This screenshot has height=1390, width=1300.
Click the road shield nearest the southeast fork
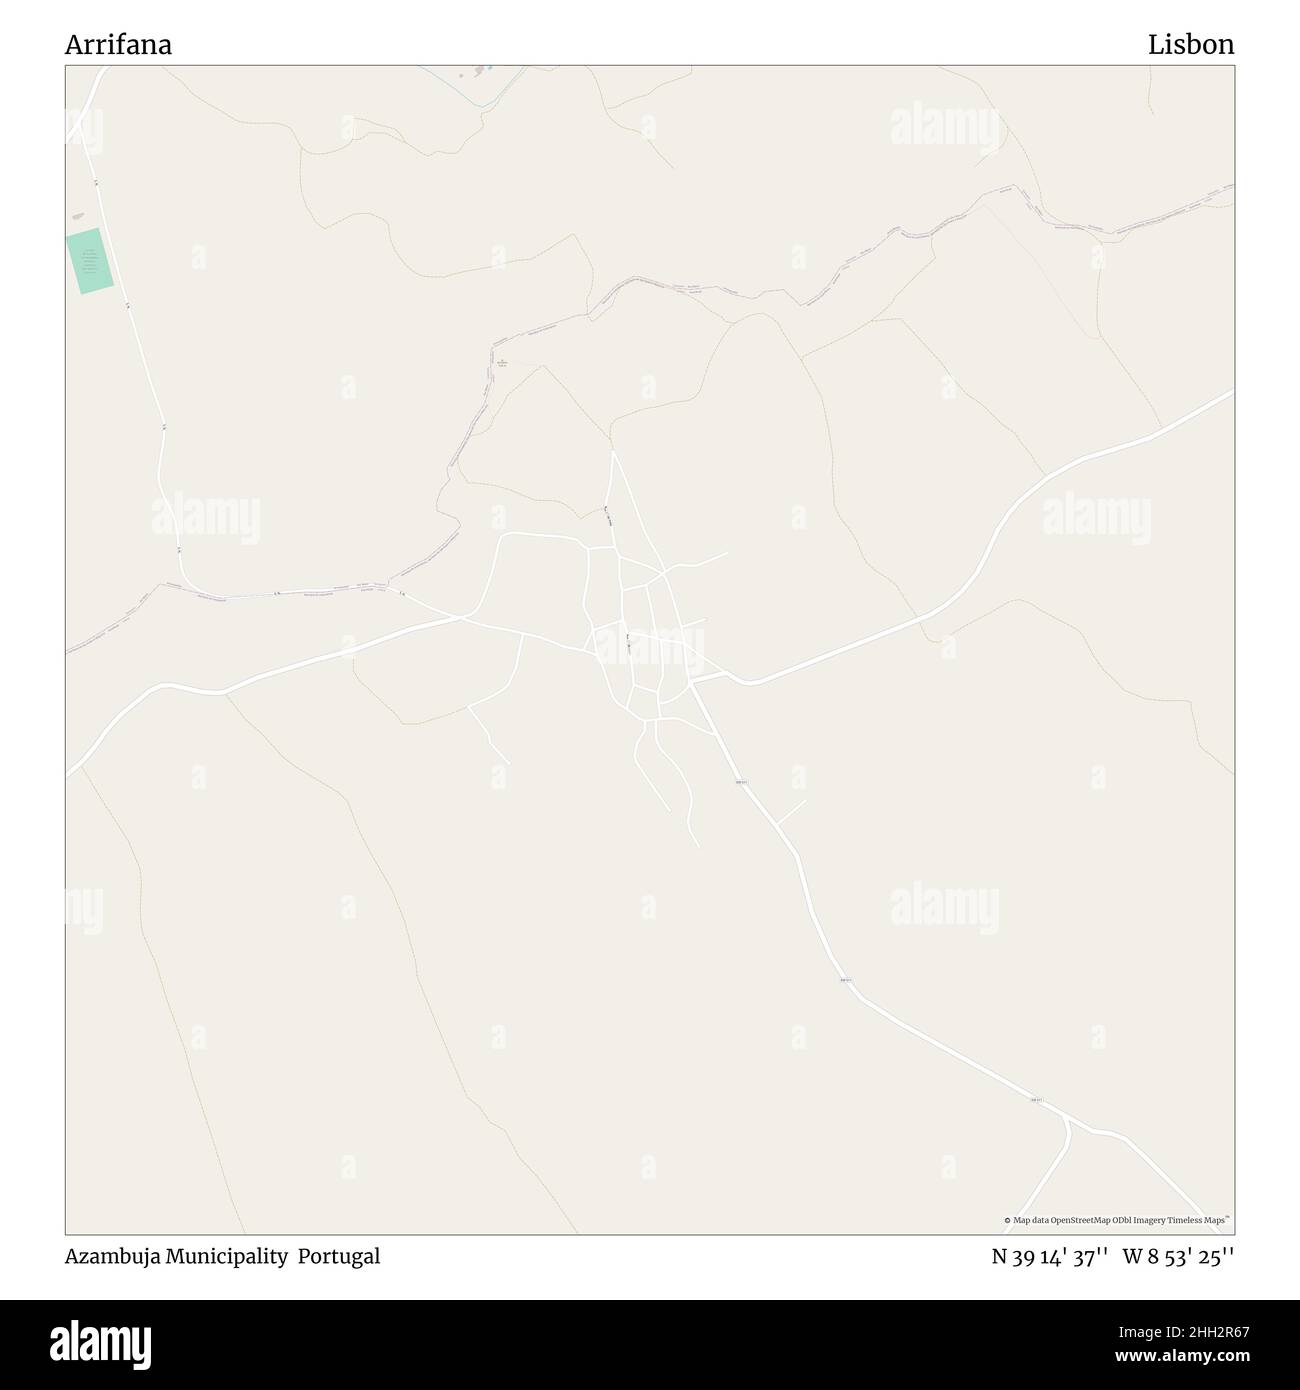click(x=1037, y=1100)
